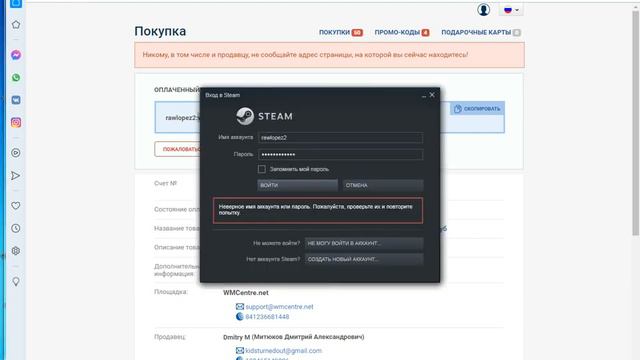Open the language flag dropdown
This screenshot has width=640, height=360.
pyautogui.click(x=511, y=9)
